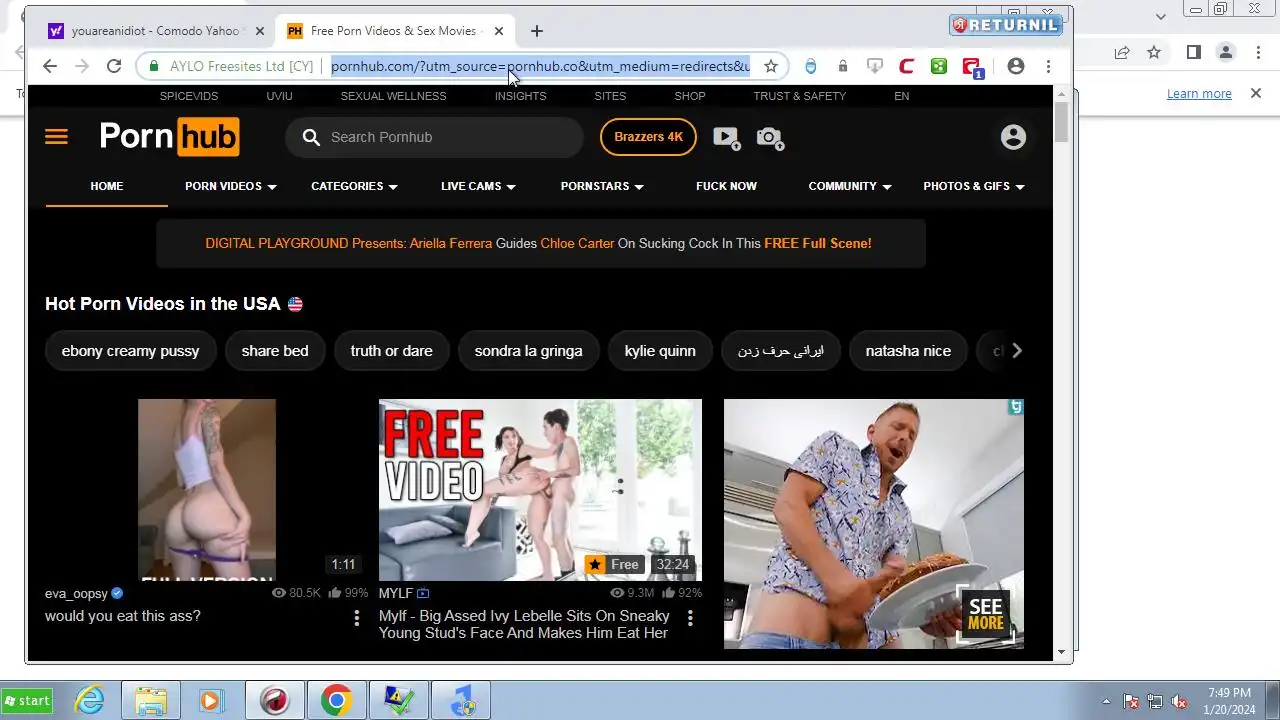Open the file explorer folder from the taskbar
Image resolution: width=1280 pixels, height=720 pixels.
151,701
